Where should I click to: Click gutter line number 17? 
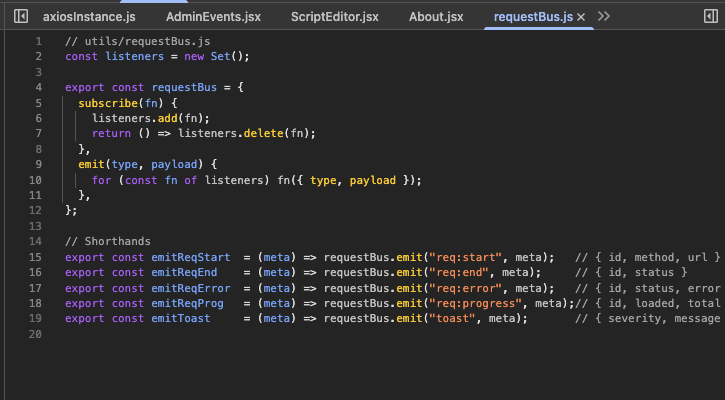[35, 289]
